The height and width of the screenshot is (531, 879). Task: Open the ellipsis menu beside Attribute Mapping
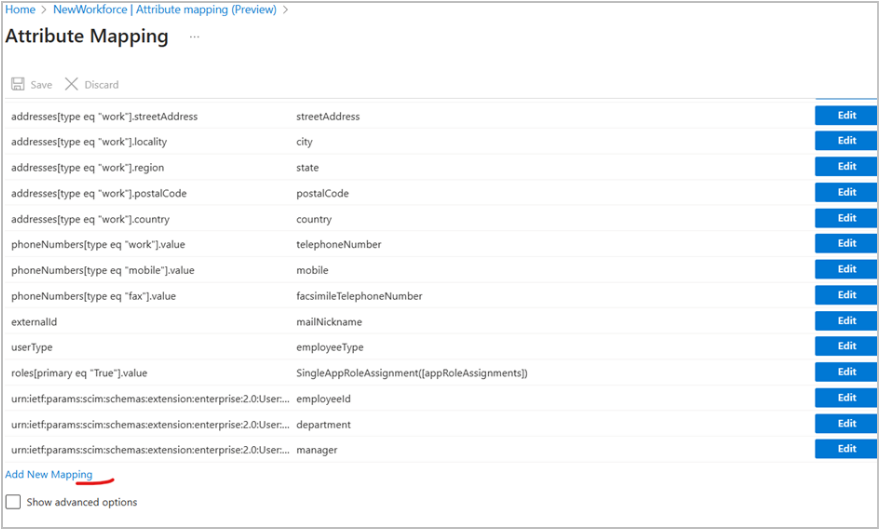(194, 37)
